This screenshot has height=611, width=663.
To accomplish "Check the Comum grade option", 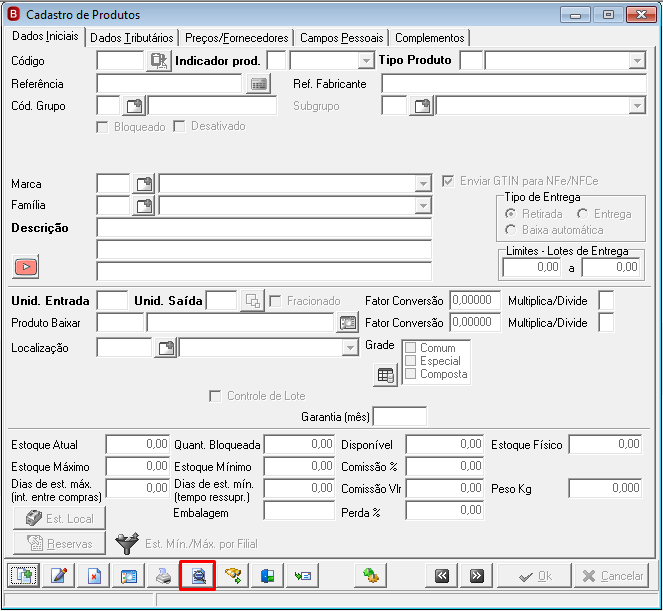I will 410,348.
